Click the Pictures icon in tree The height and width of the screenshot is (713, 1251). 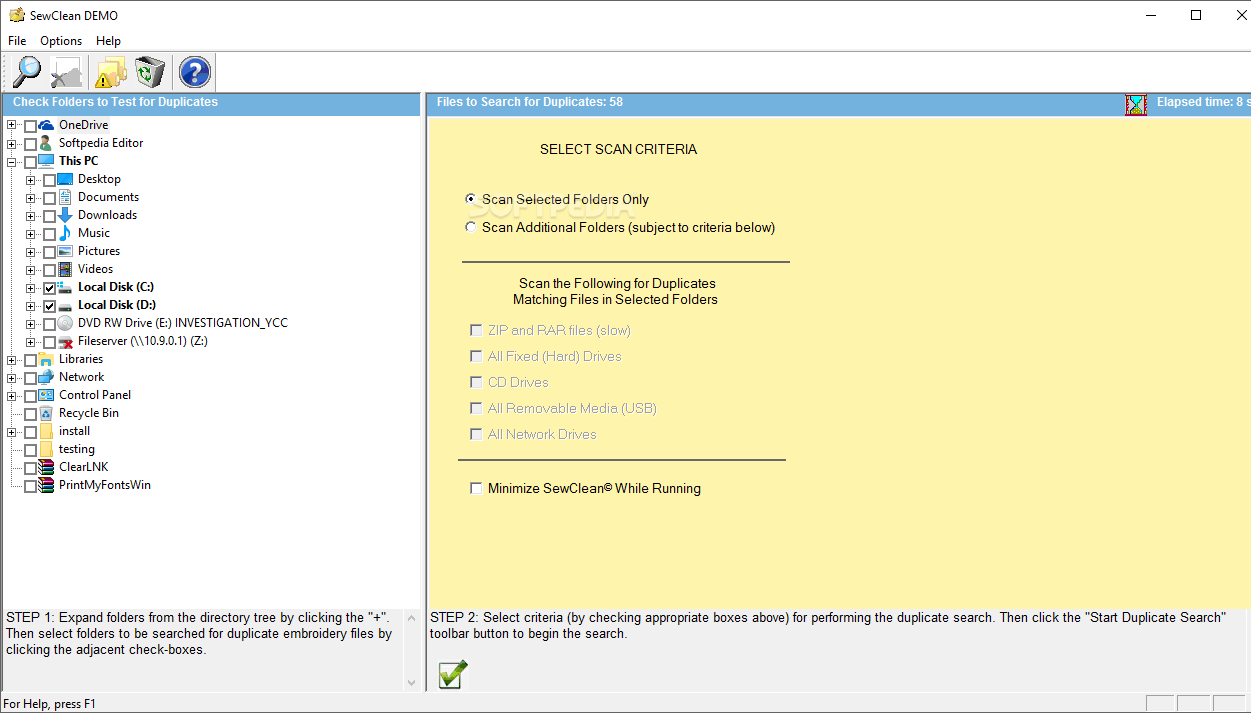(65, 251)
